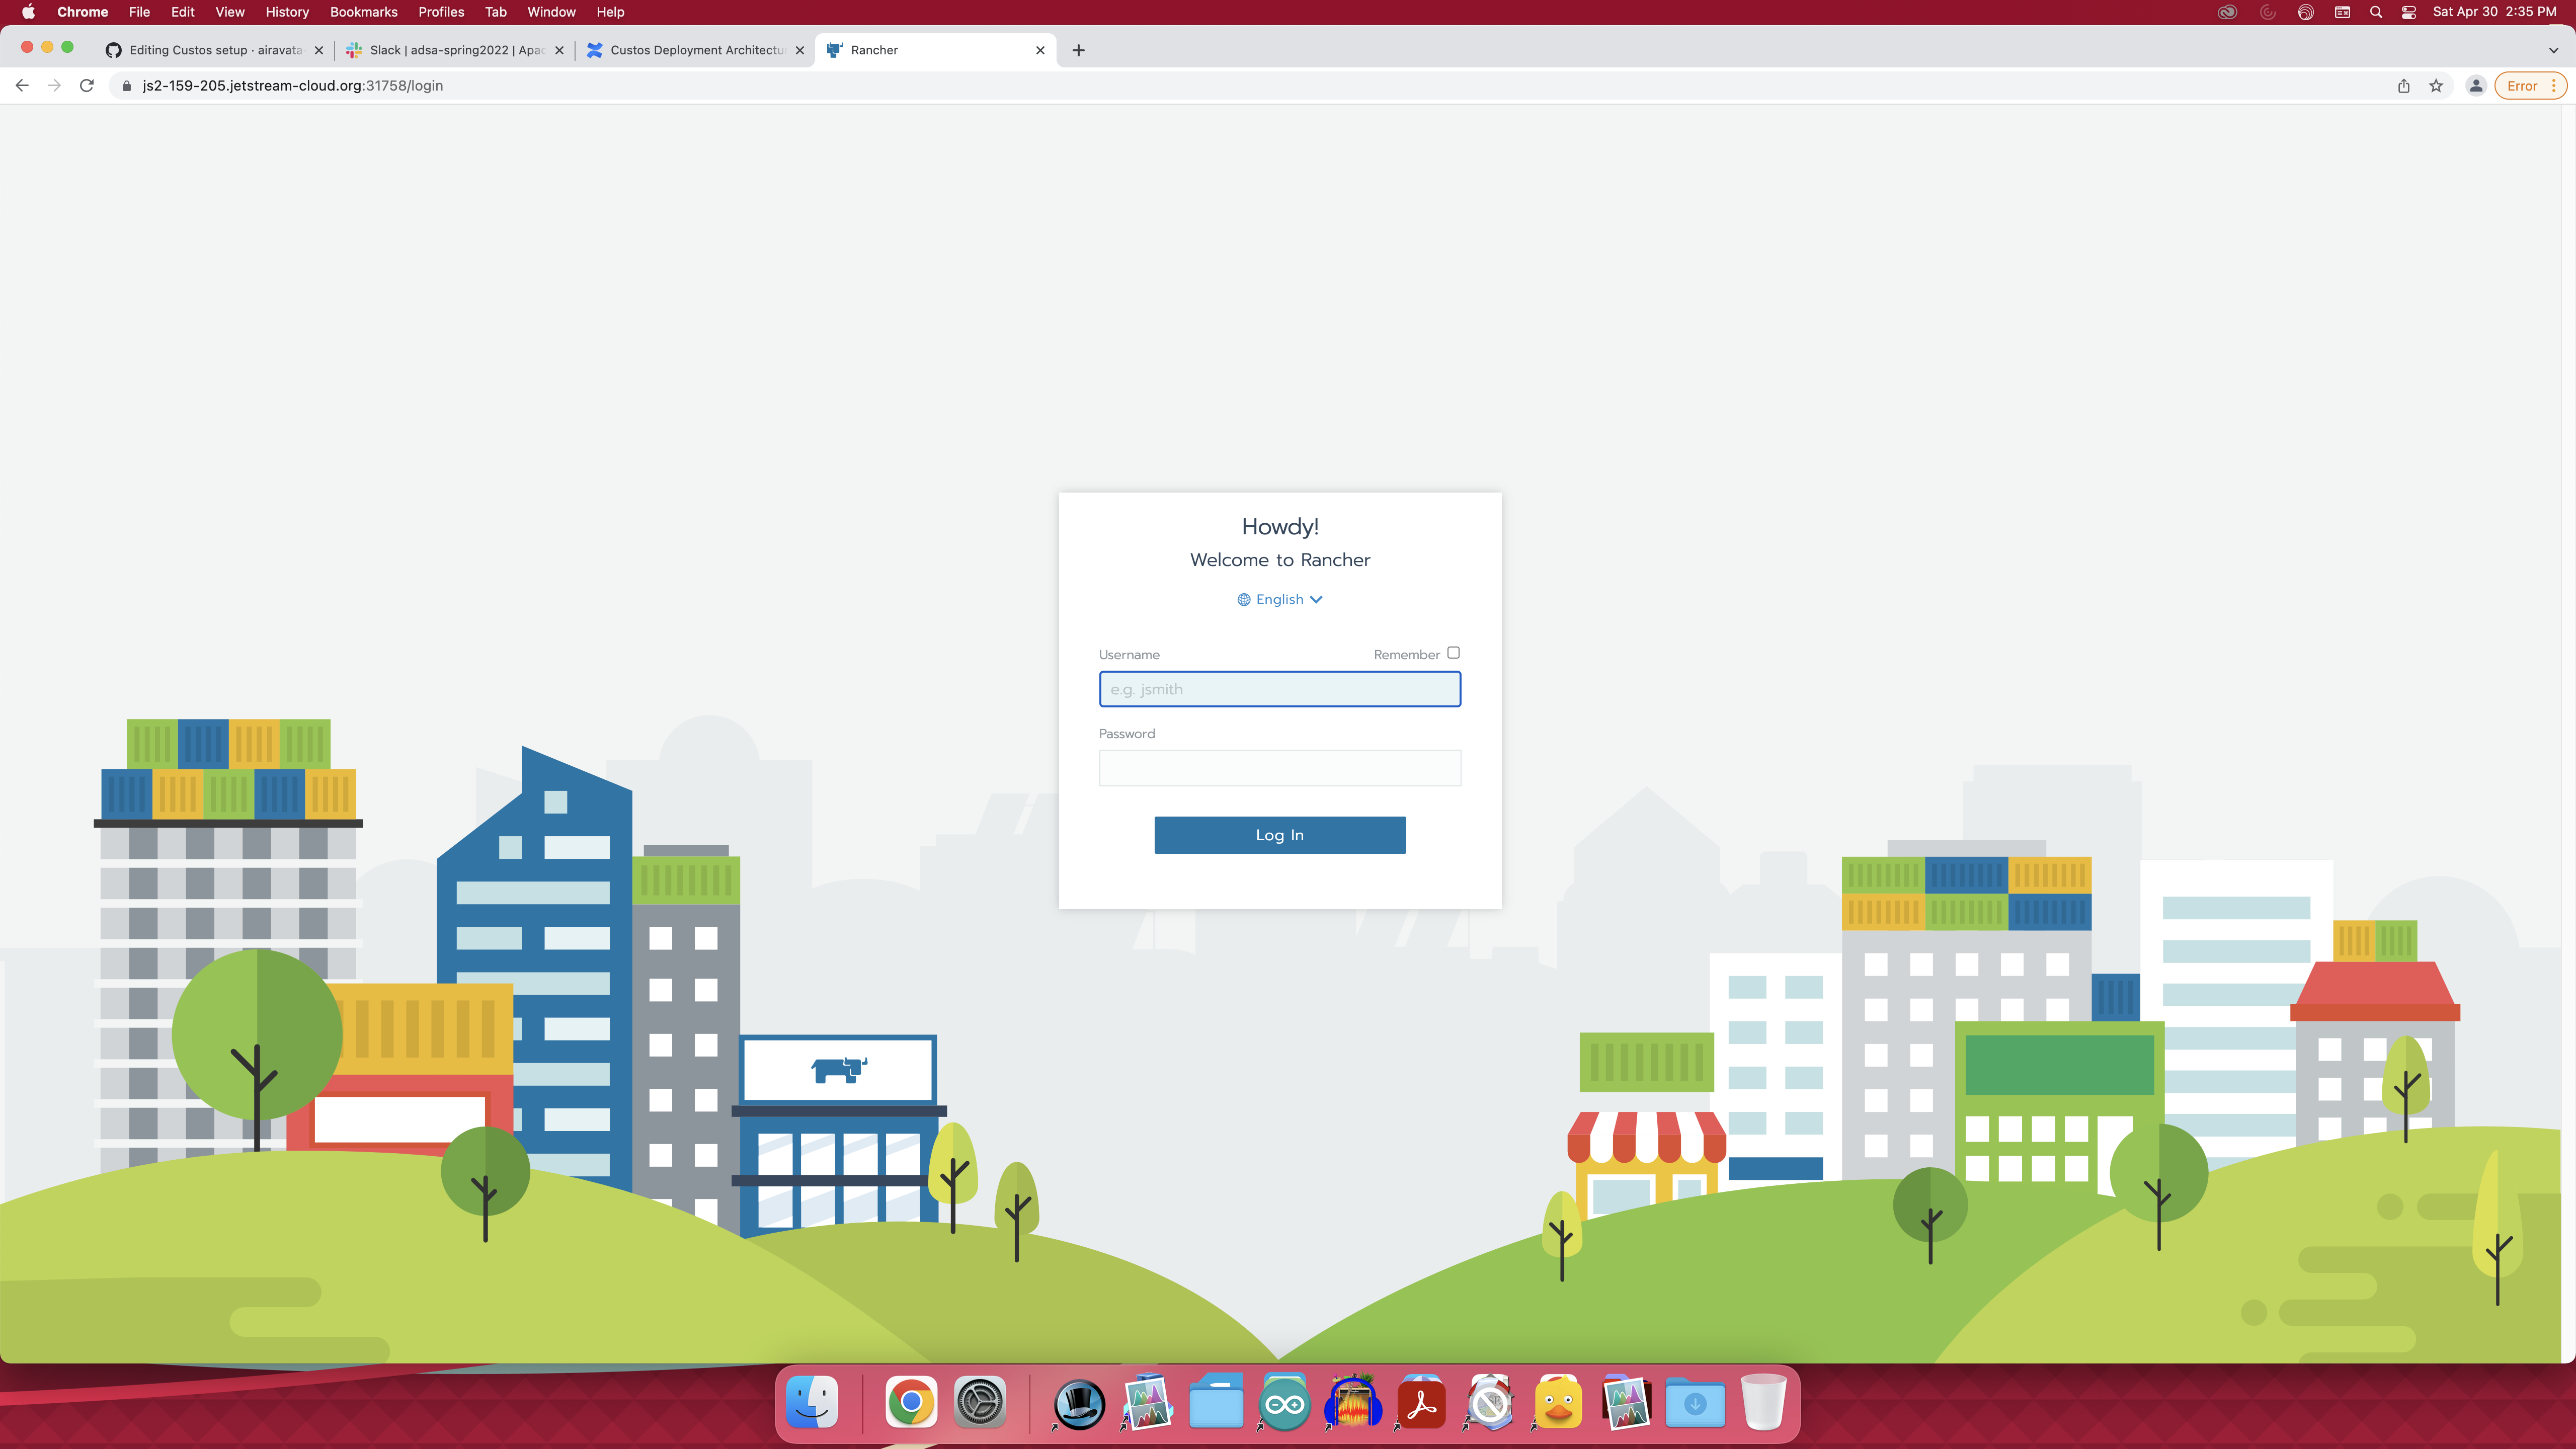Image resolution: width=2576 pixels, height=1449 pixels.
Task: Open the Chrome application menu
Action: pos(83,12)
